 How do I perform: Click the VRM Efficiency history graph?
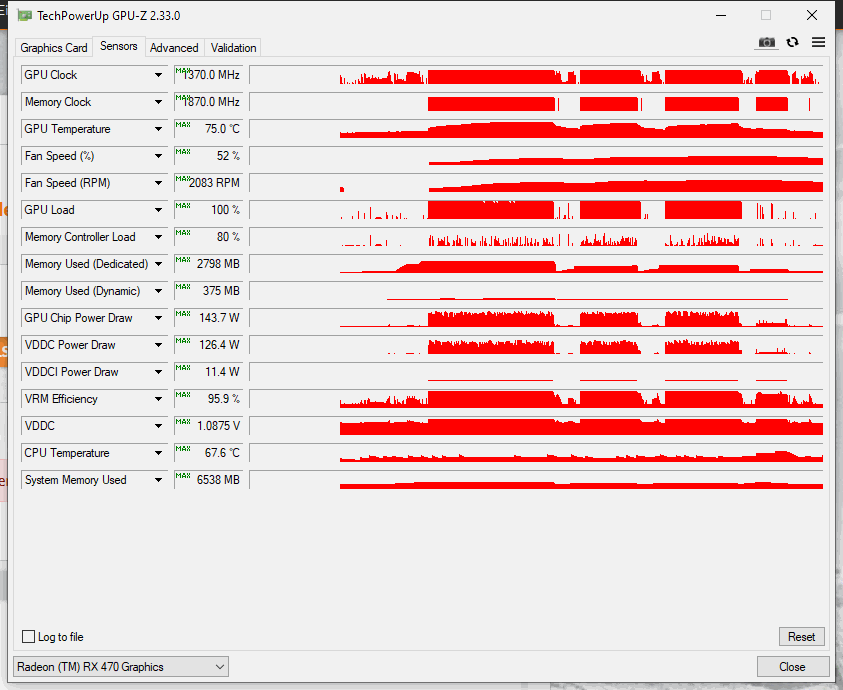tap(536, 399)
